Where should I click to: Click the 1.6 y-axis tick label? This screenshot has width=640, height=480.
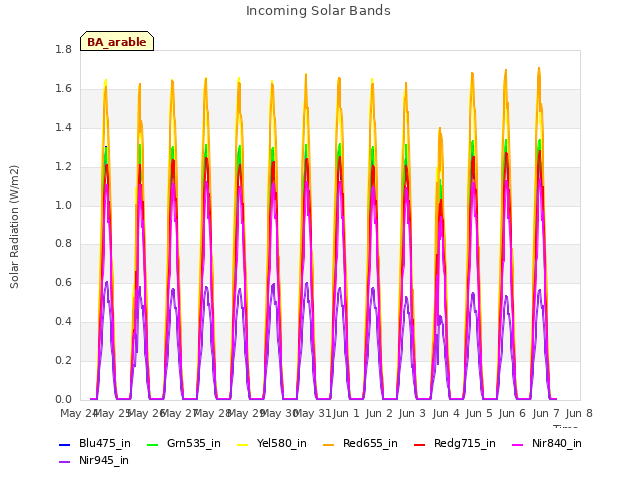(63, 89)
